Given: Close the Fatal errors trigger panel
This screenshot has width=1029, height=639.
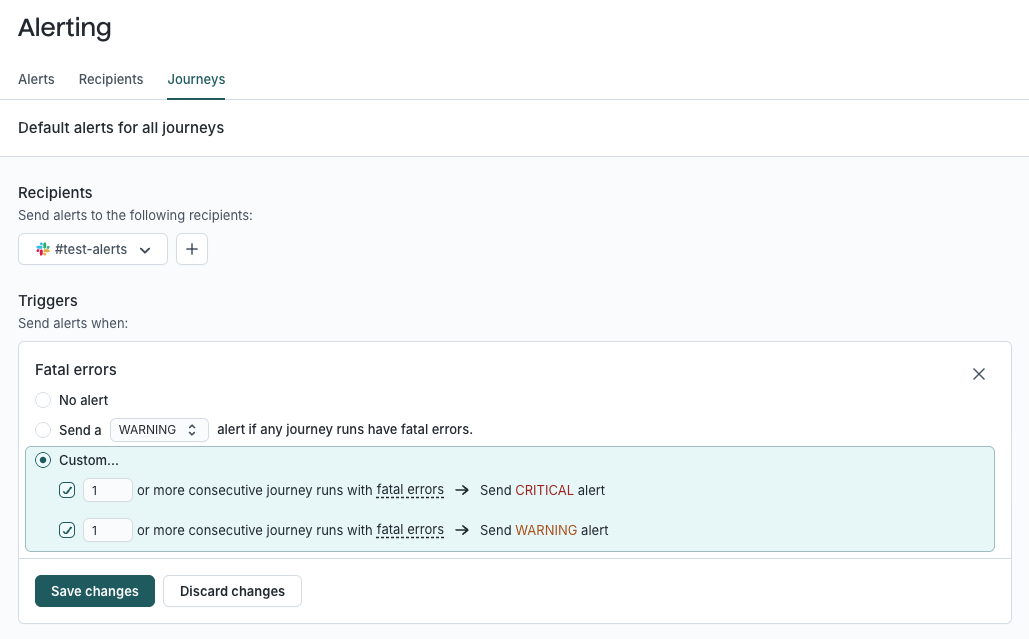Looking at the screenshot, I should coord(978,374).
